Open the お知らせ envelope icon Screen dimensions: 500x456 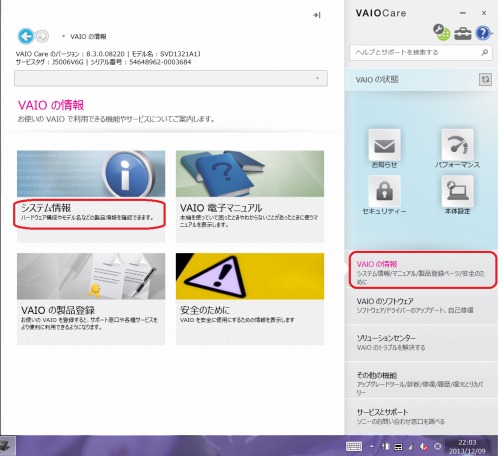pos(384,145)
